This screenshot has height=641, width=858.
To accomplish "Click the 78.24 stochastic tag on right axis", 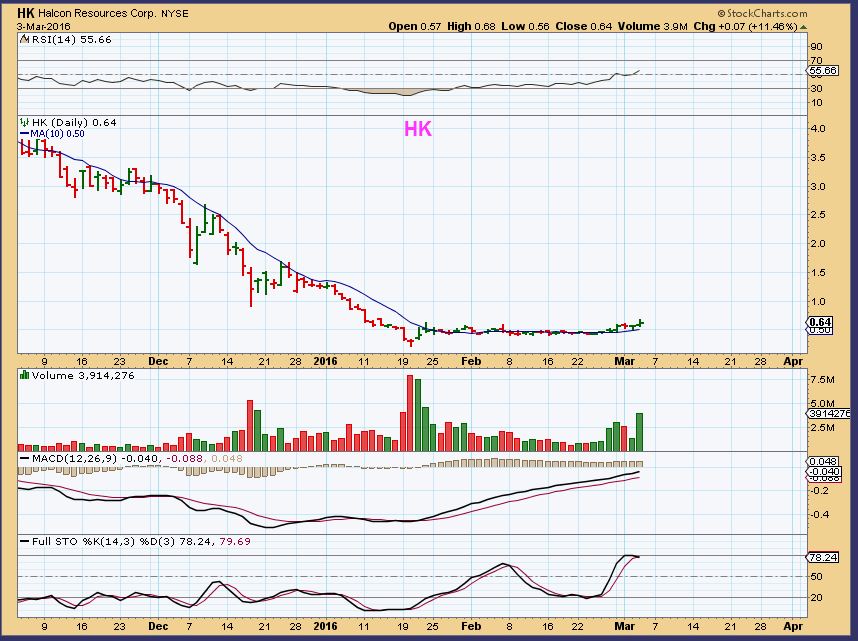I will click(x=822, y=557).
